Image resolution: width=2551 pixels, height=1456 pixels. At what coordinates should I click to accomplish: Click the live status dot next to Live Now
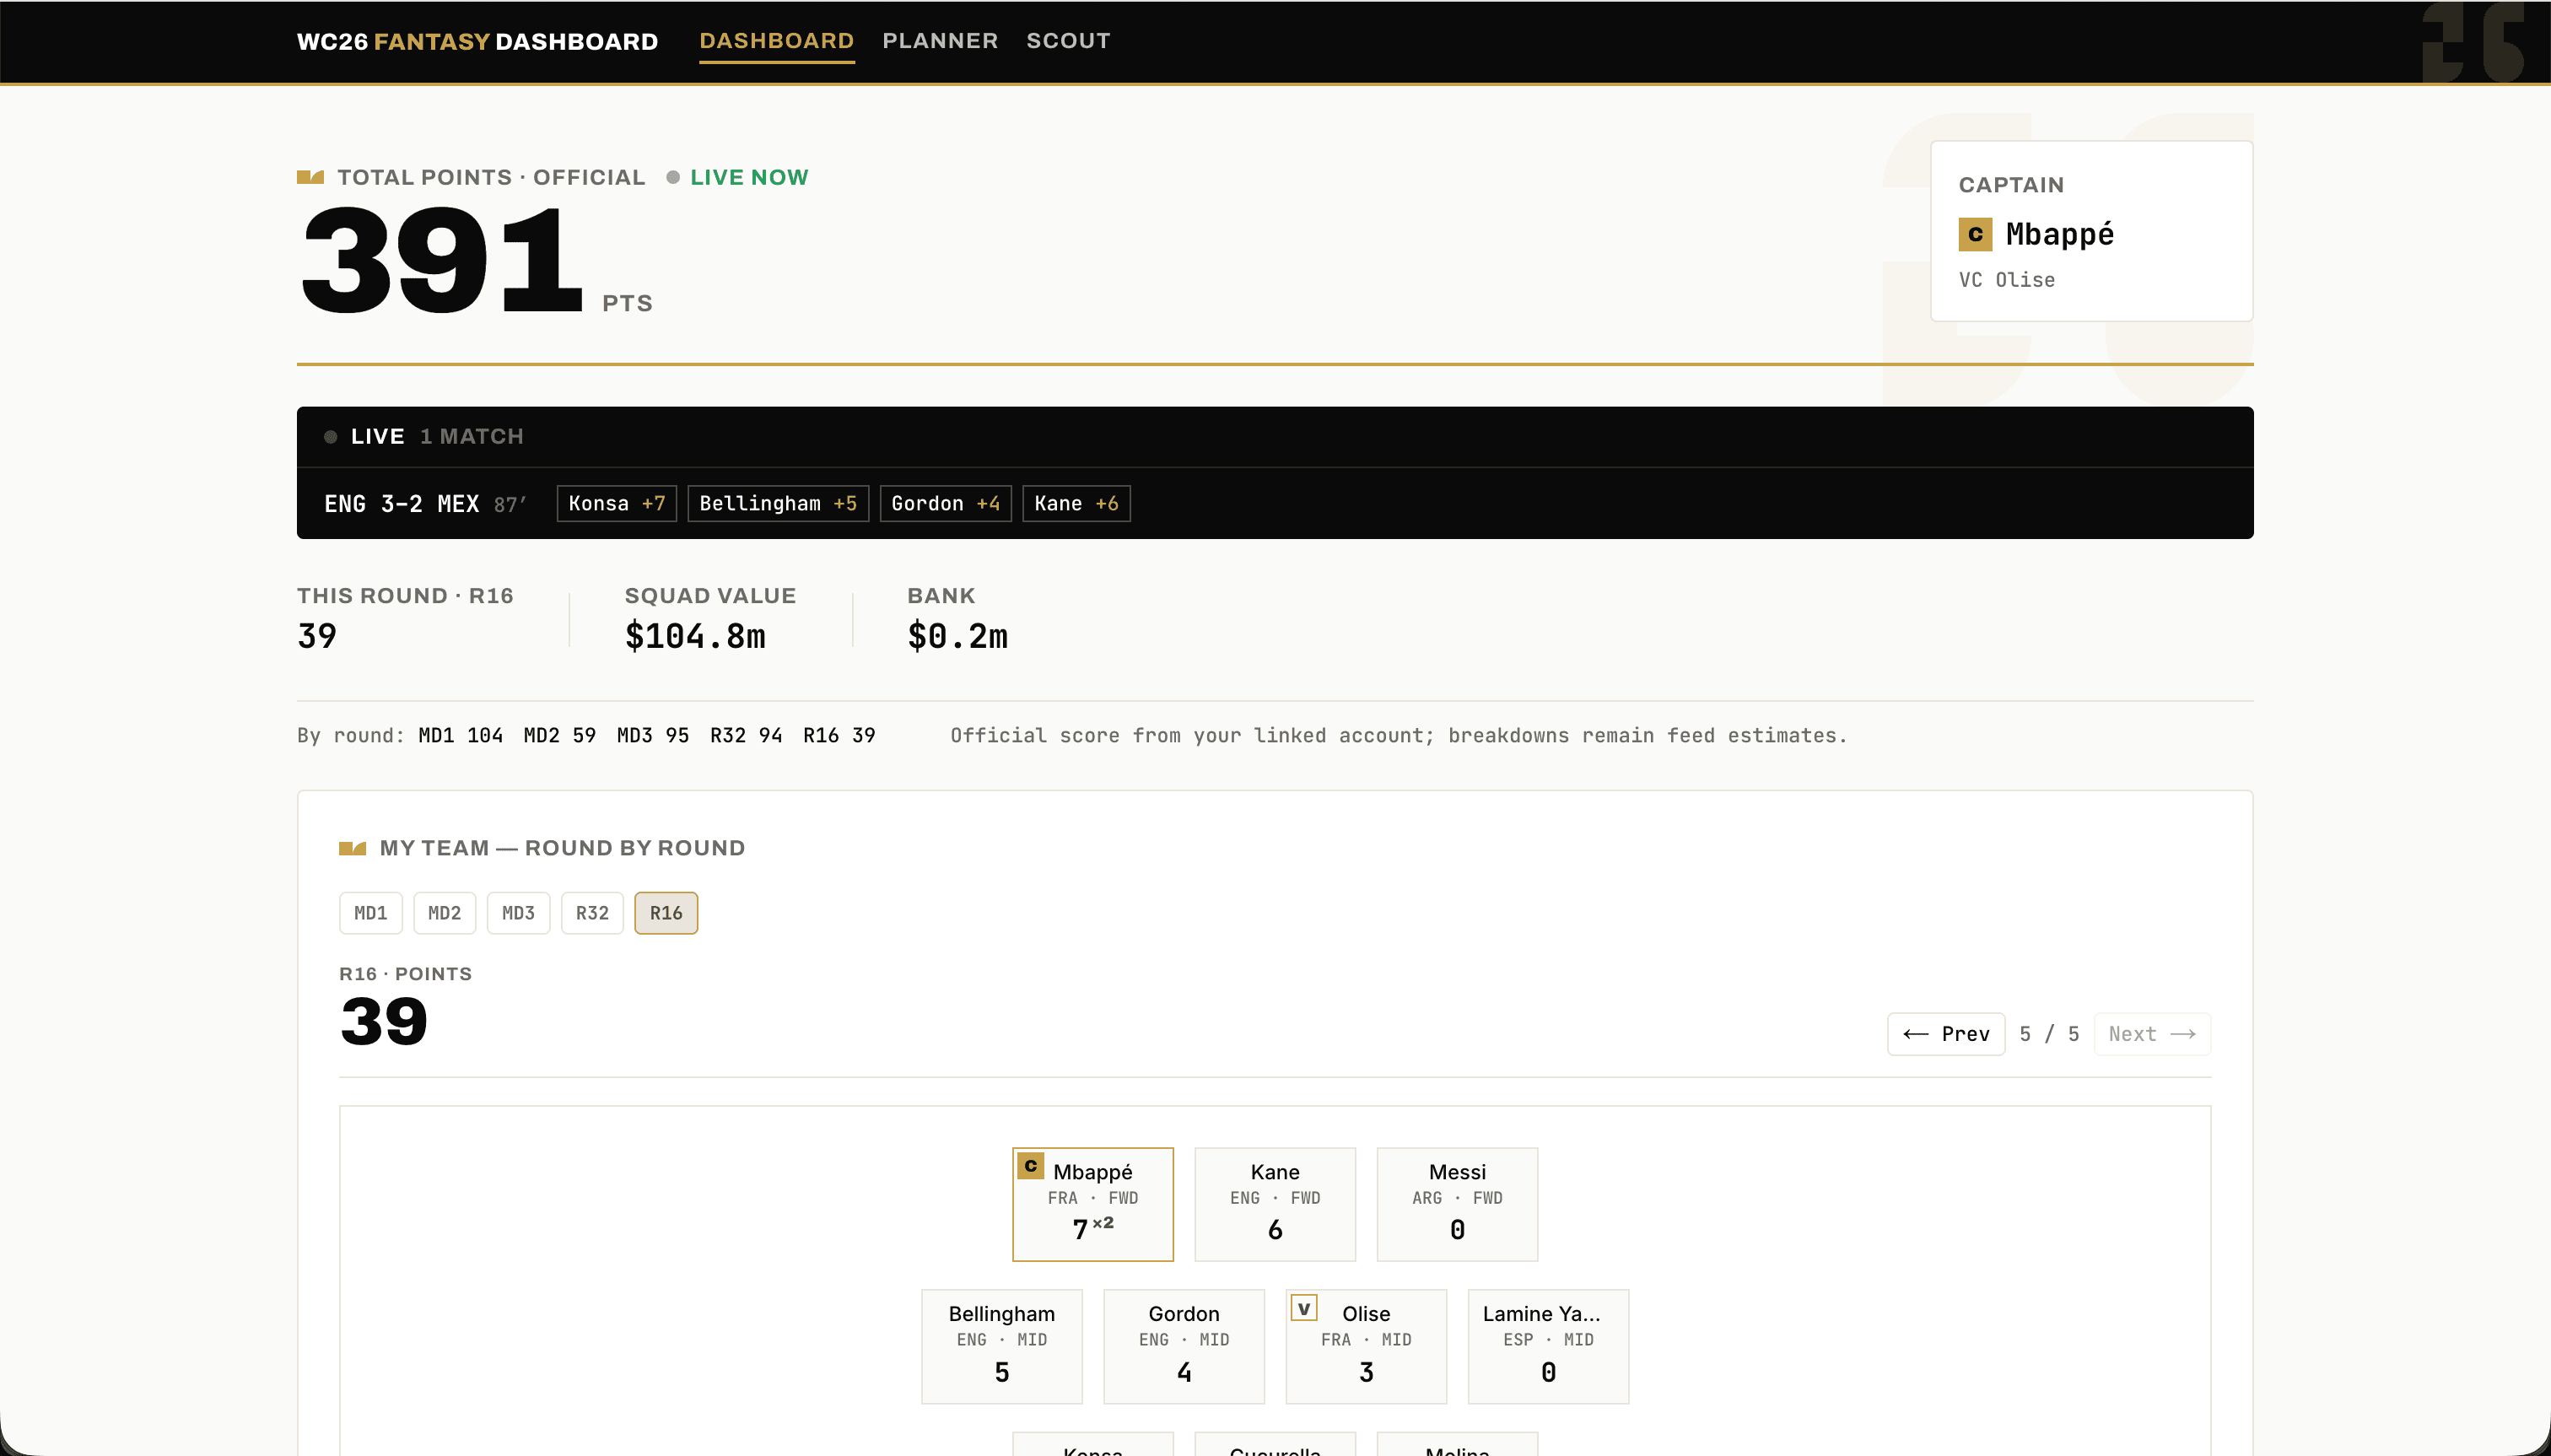673,177
